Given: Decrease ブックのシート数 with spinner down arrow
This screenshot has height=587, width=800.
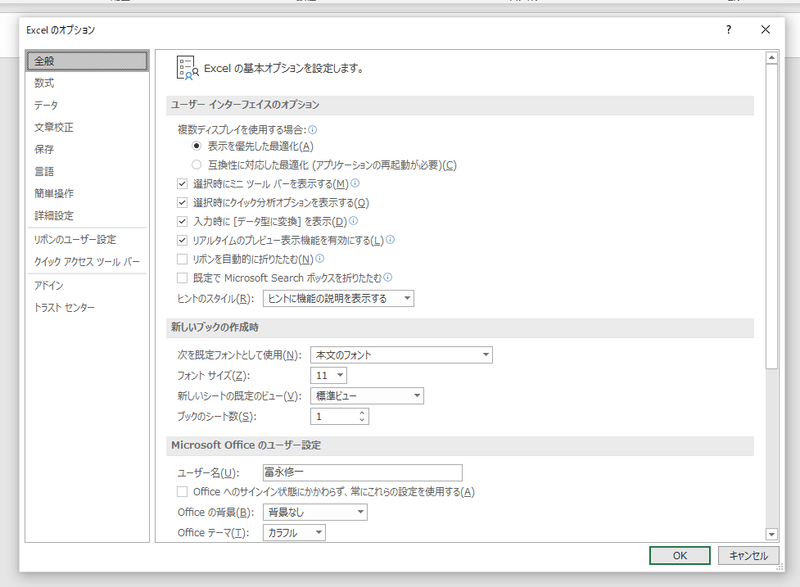Looking at the screenshot, I should click(362, 420).
